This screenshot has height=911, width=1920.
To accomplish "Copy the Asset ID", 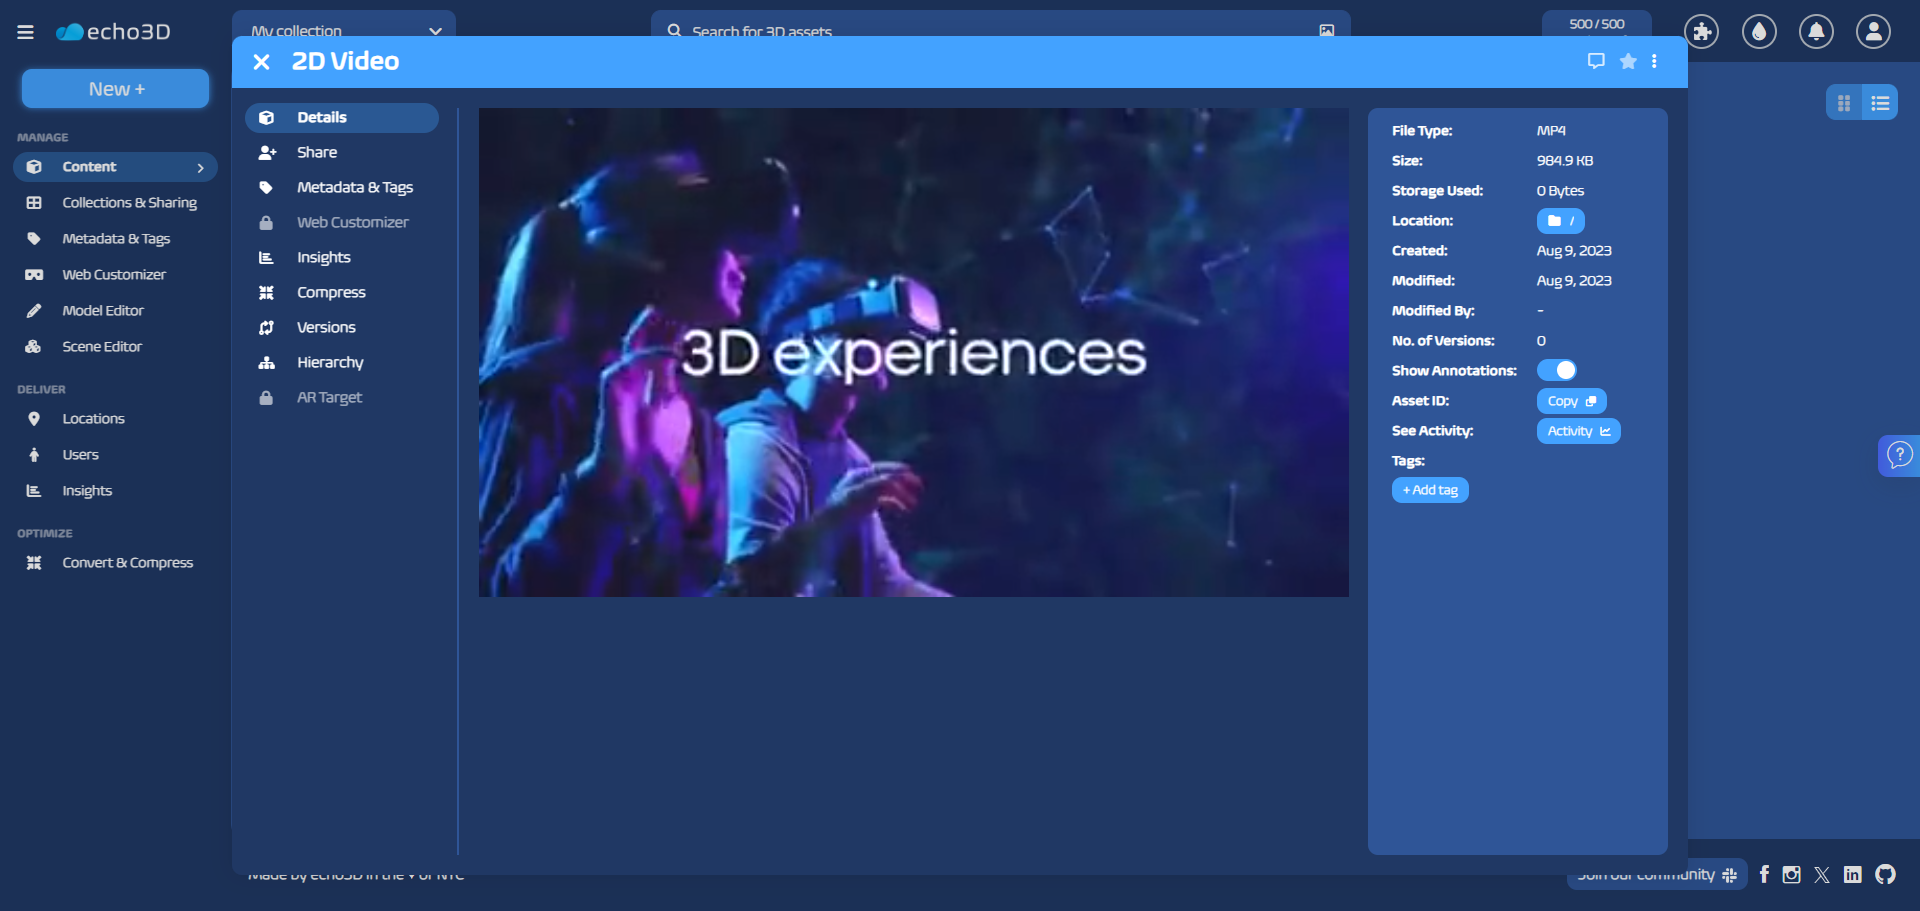I will pos(1571,401).
